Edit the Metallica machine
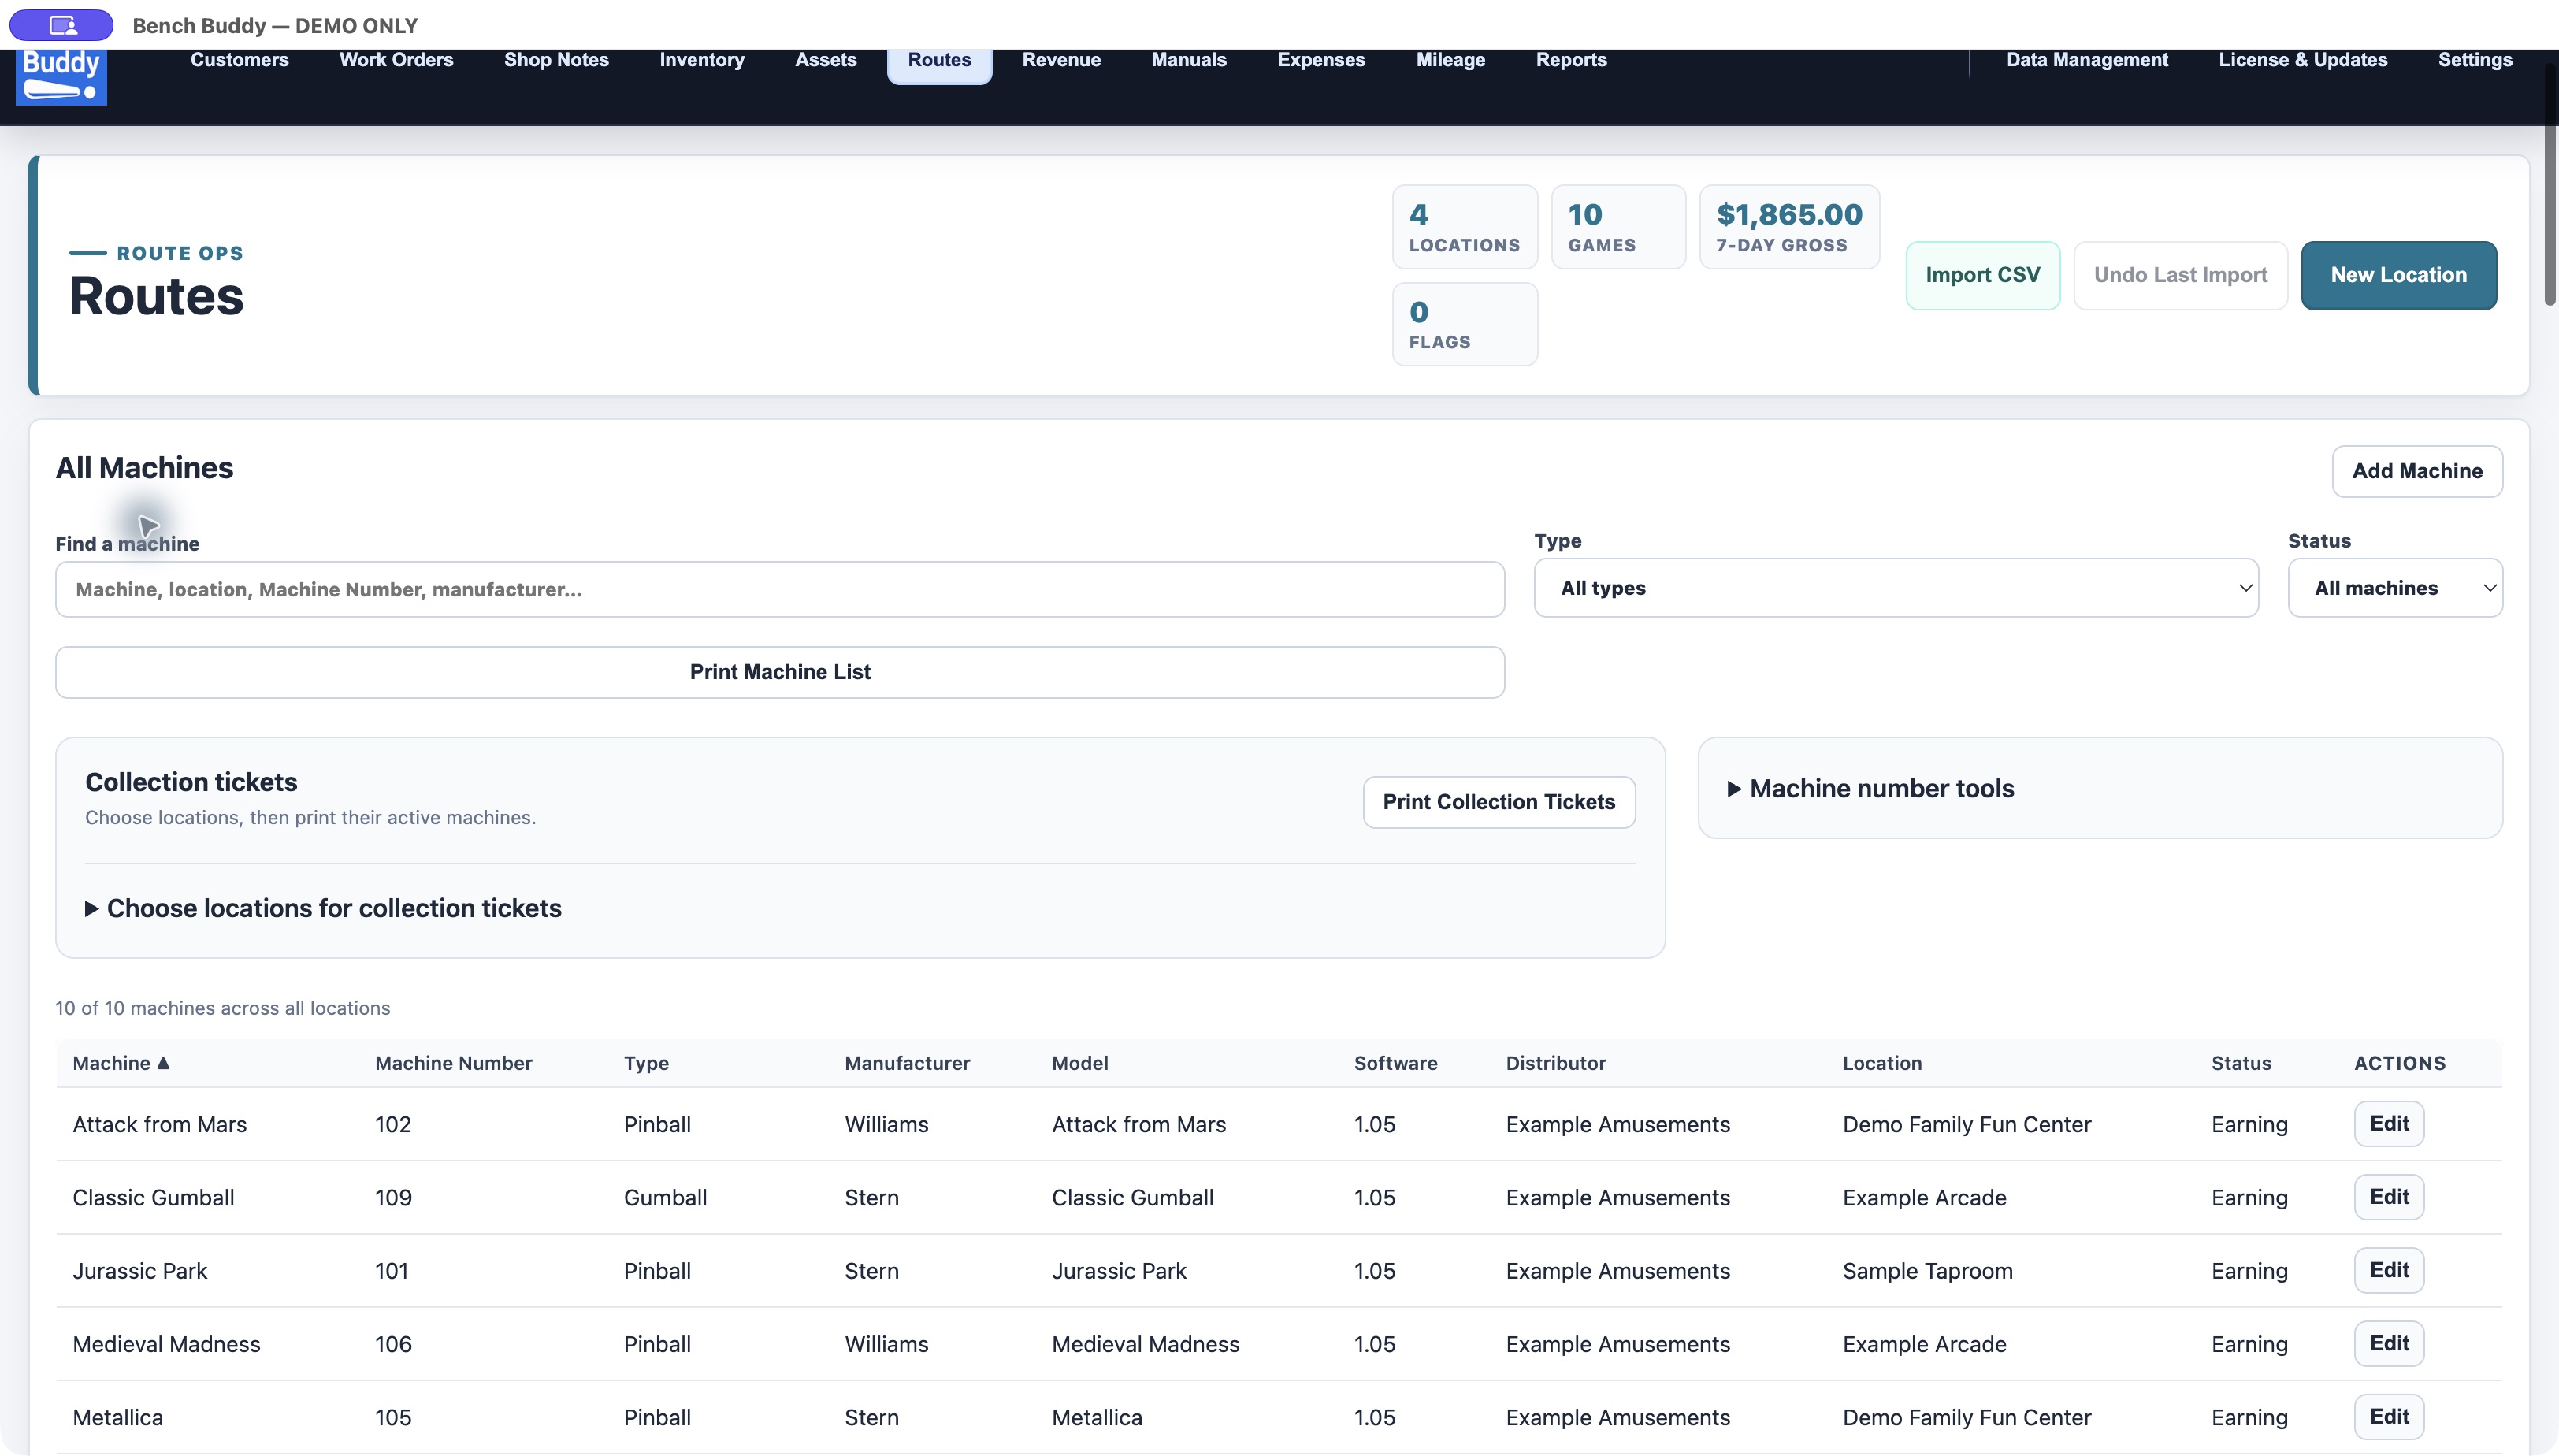Screen dimensions: 2559x1456 click(2389, 1417)
